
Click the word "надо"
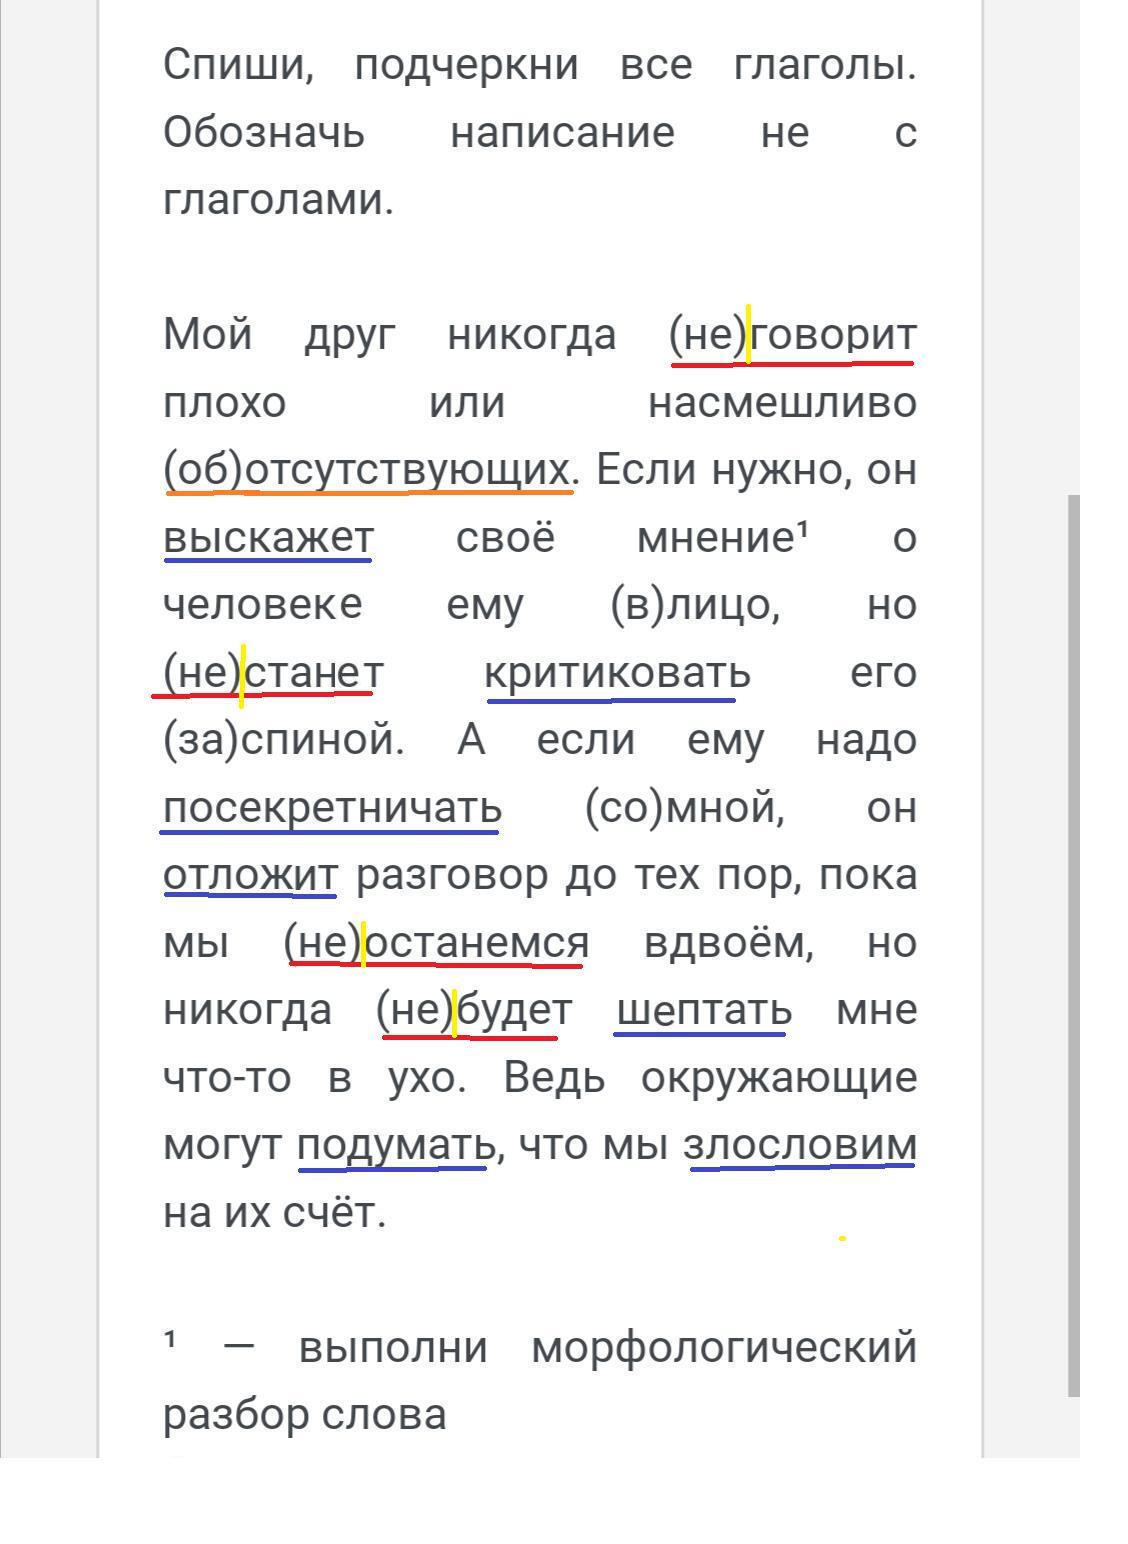(x=866, y=742)
